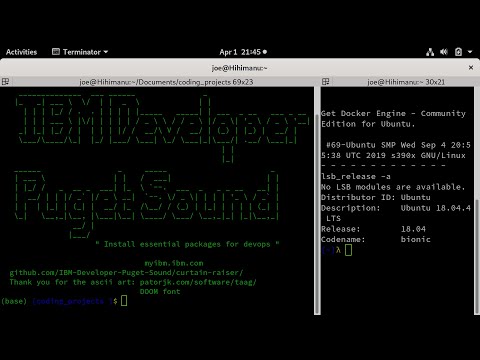Click the 'Description: Ubuntu 18.04.4' line
The width and height of the screenshot is (480, 360).
(x=396, y=208)
